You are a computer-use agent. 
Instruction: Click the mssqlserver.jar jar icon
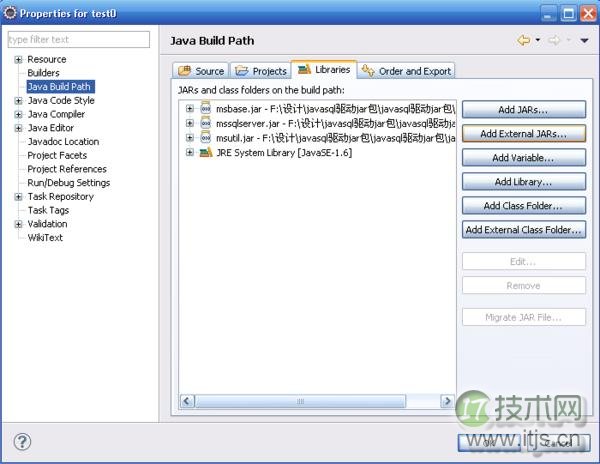click(x=206, y=123)
